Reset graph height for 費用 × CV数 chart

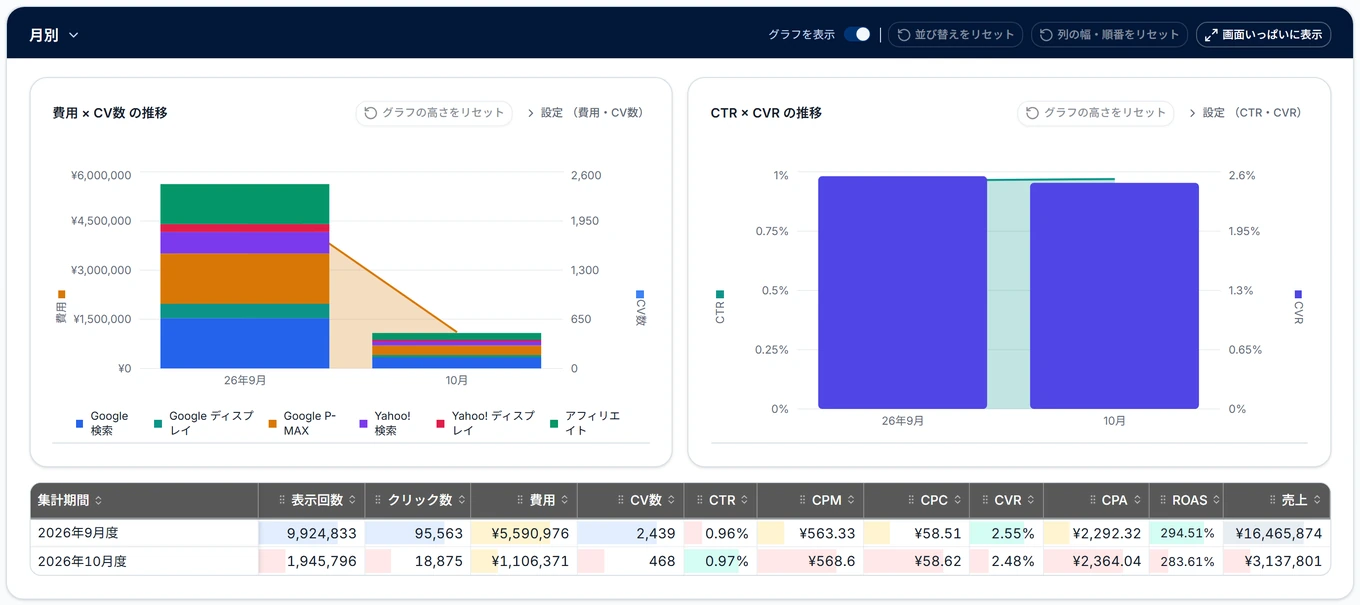click(x=434, y=113)
